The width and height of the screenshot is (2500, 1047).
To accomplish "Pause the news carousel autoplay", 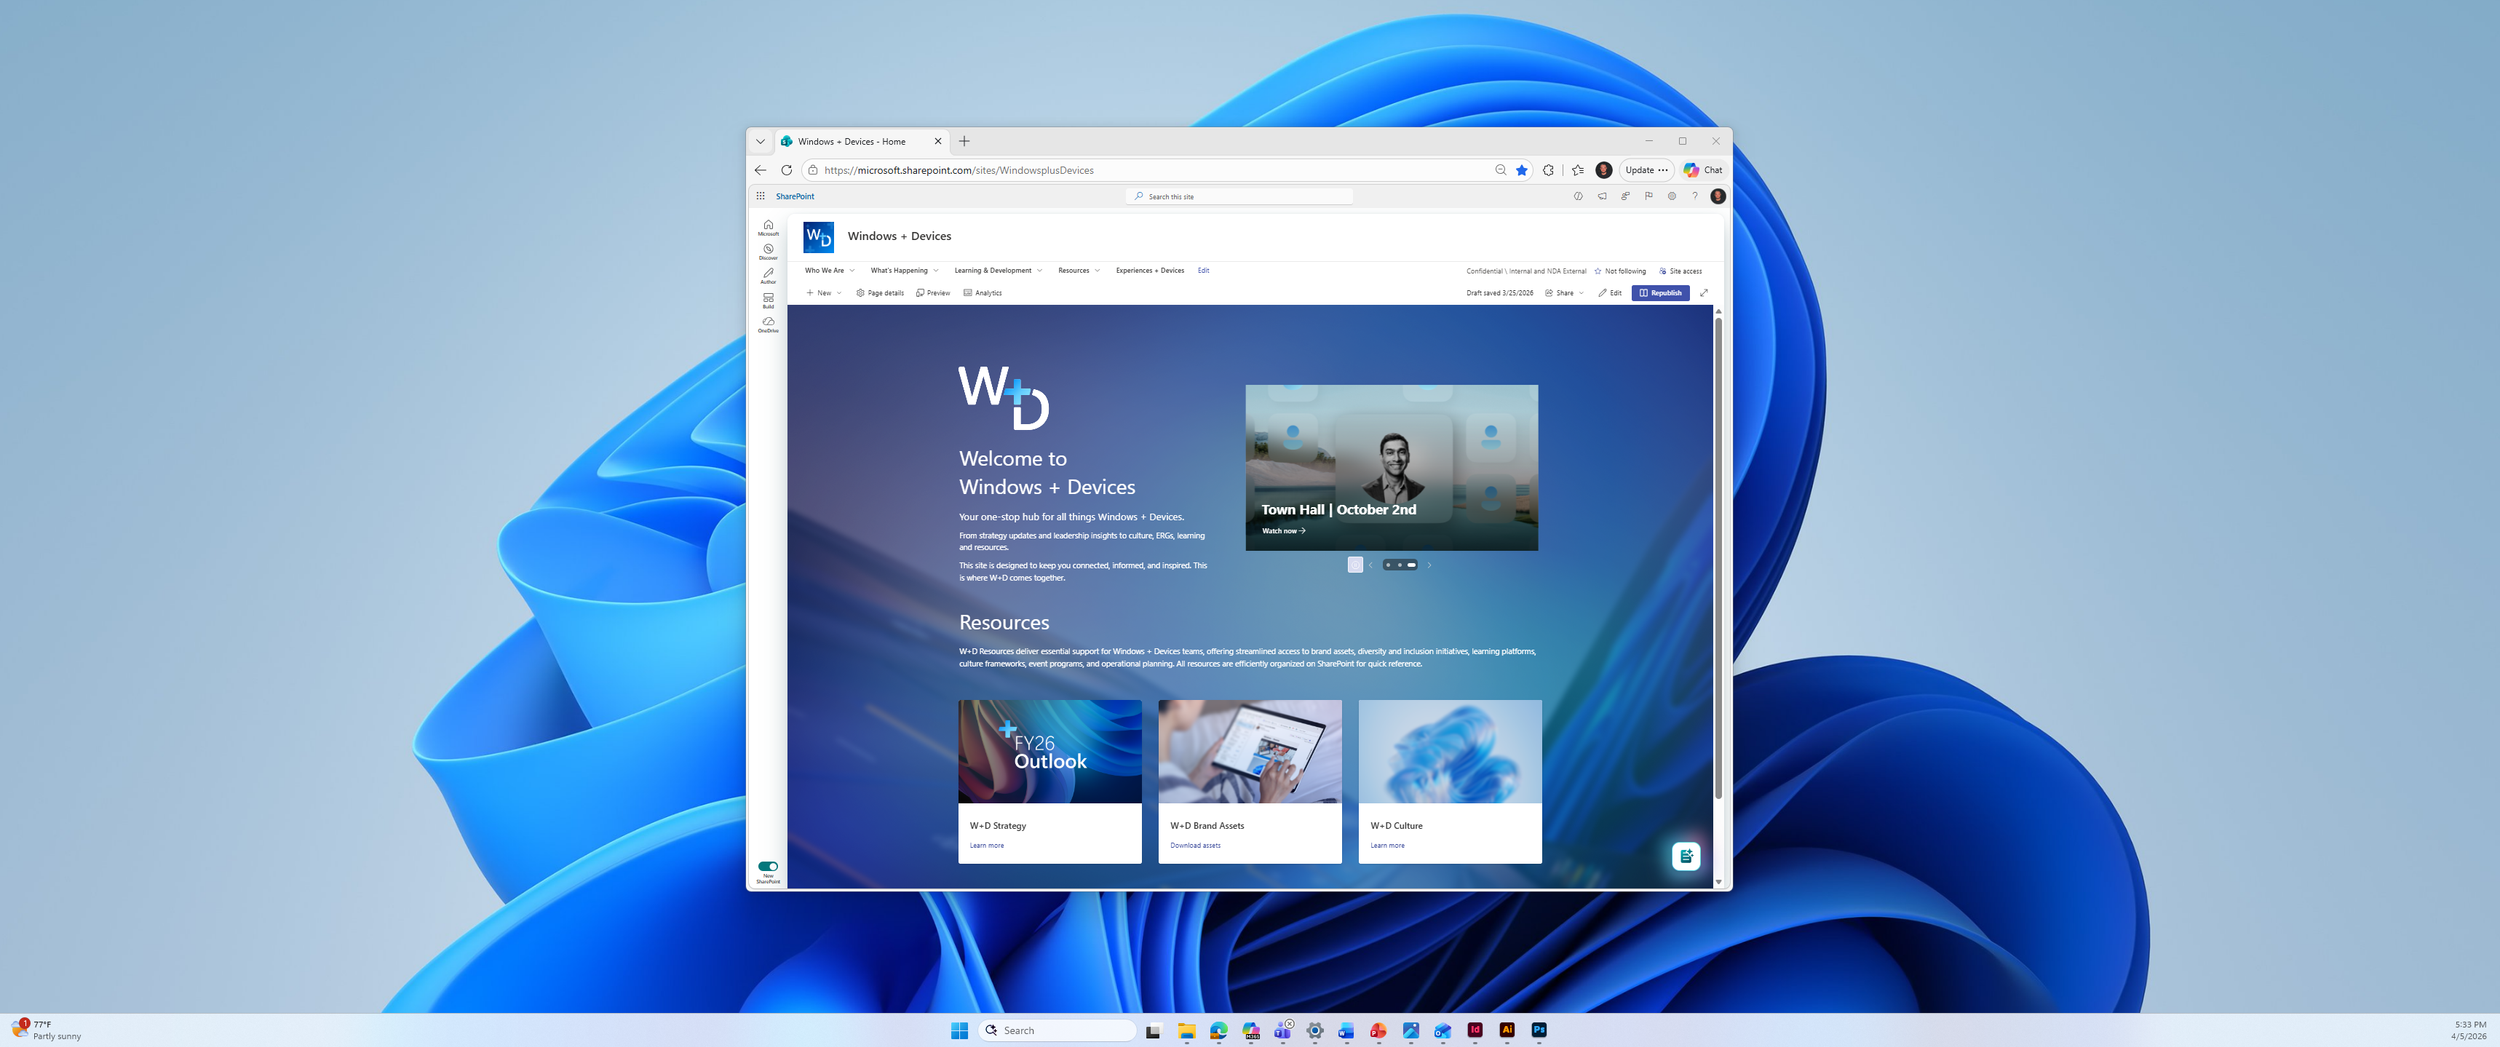I will click(x=1355, y=565).
